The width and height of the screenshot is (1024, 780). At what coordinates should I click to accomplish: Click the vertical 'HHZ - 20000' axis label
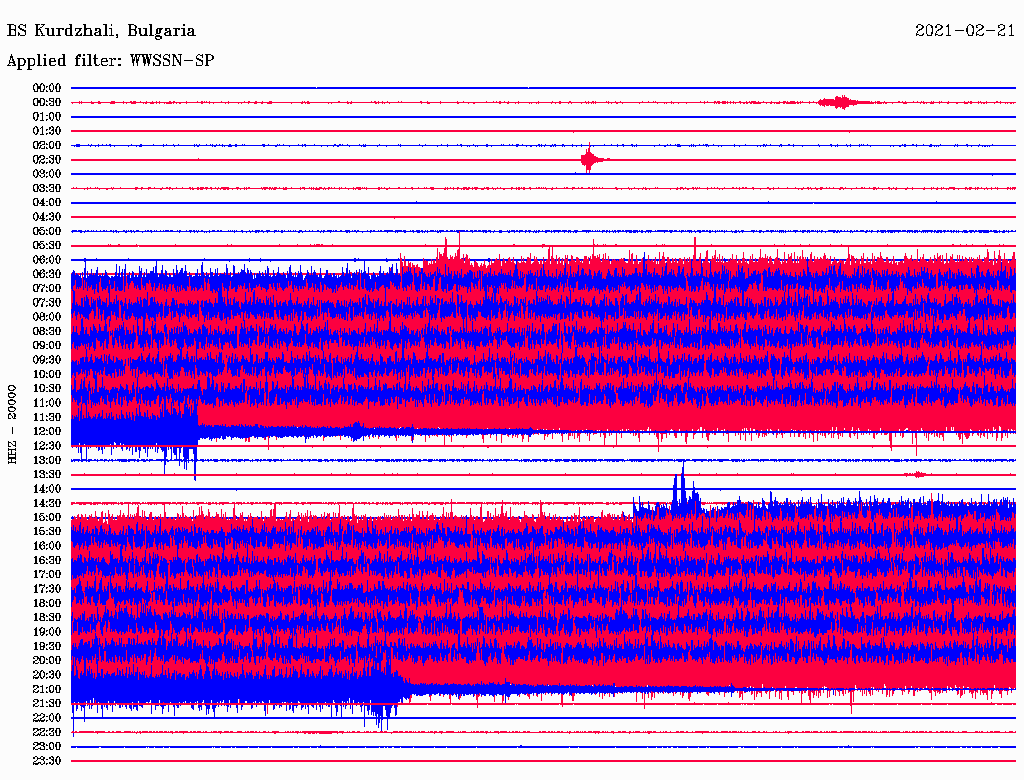12,423
